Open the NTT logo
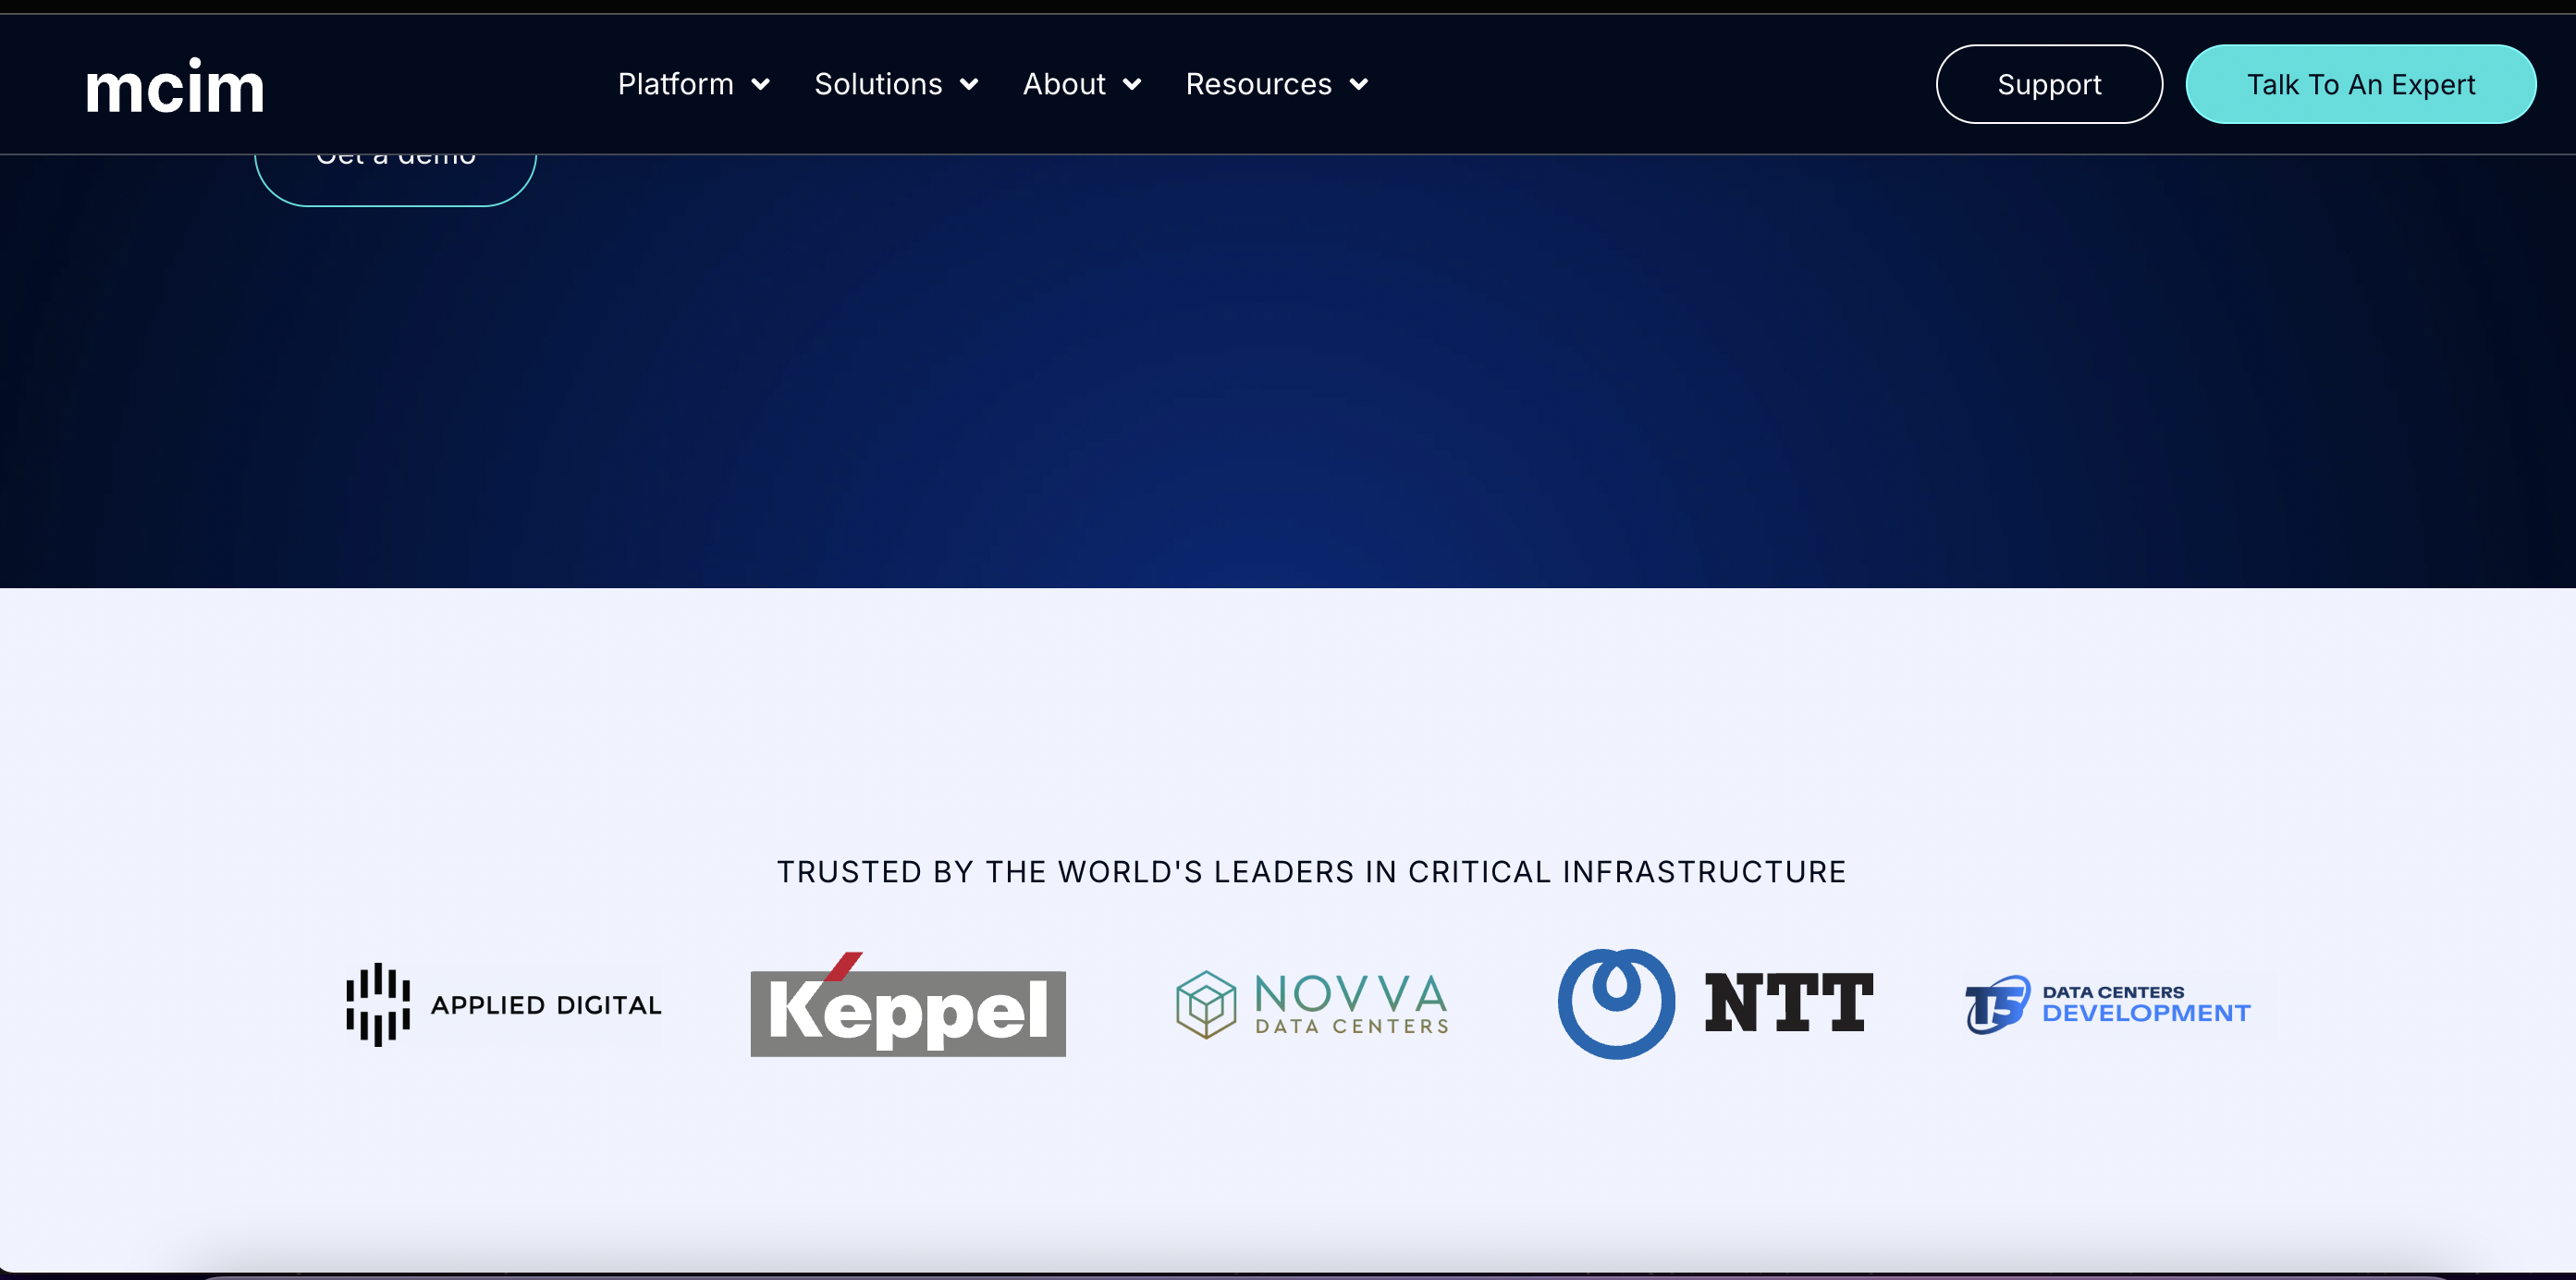2576x1280 pixels. (1716, 1004)
